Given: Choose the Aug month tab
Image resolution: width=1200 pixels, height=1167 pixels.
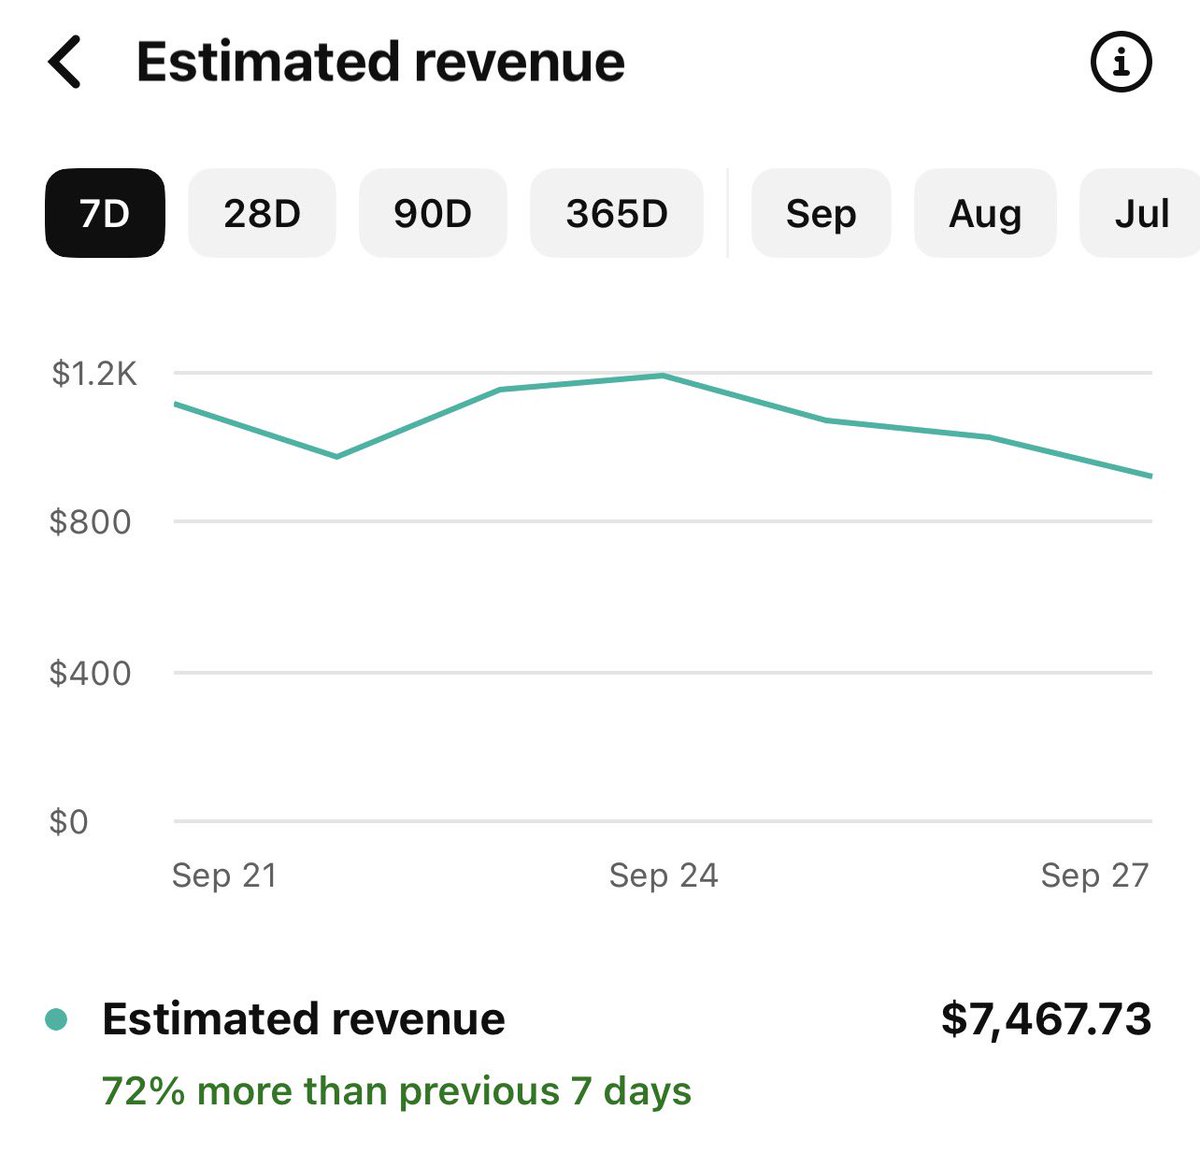Looking at the screenshot, I should click(x=985, y=213).
